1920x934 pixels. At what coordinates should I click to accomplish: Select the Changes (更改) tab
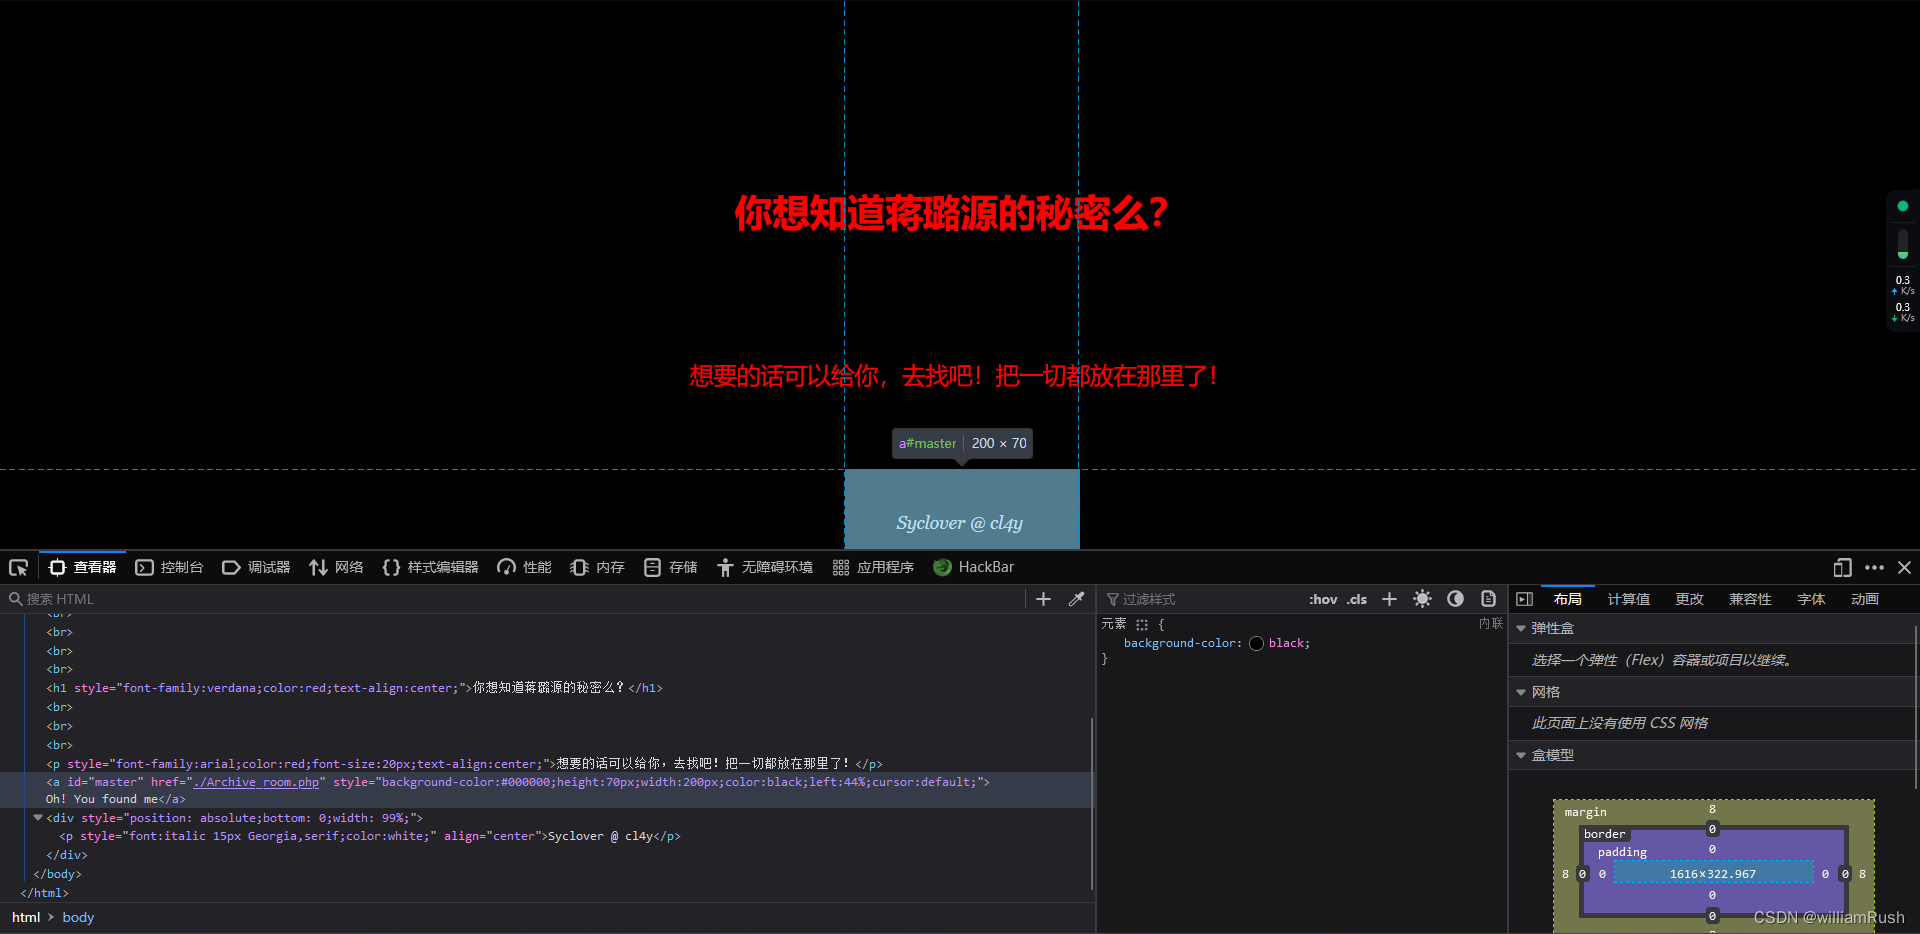(x=1689, y=599)
